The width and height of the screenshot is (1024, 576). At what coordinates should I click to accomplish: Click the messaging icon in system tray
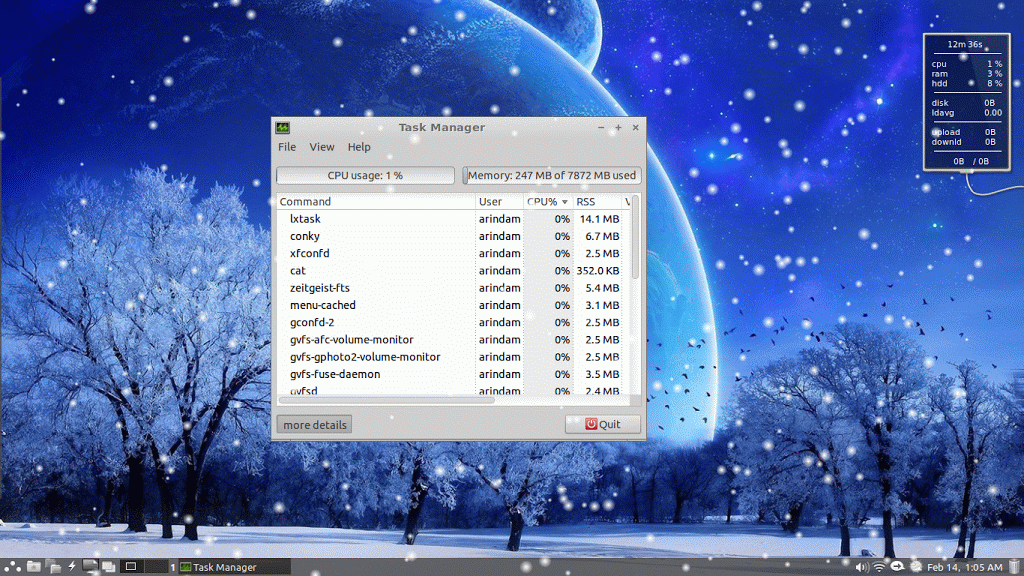[x=897, y=566]
